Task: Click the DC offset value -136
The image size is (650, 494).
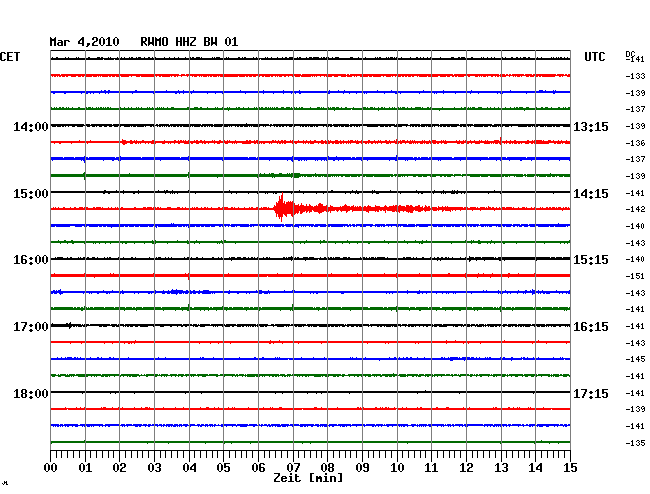Action: click(635, 143)
